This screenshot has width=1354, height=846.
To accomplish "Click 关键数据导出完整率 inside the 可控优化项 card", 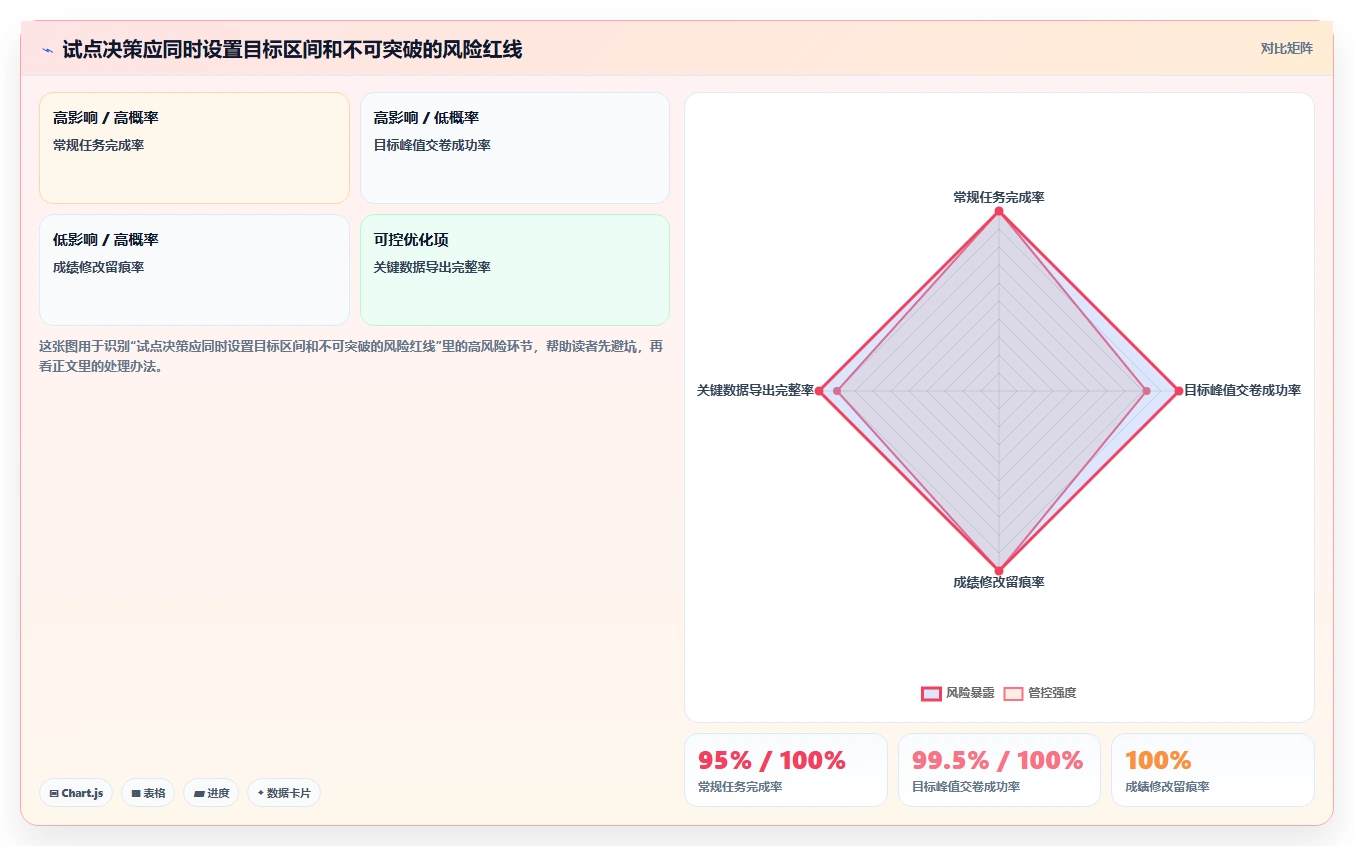I will tap(432, 267).
